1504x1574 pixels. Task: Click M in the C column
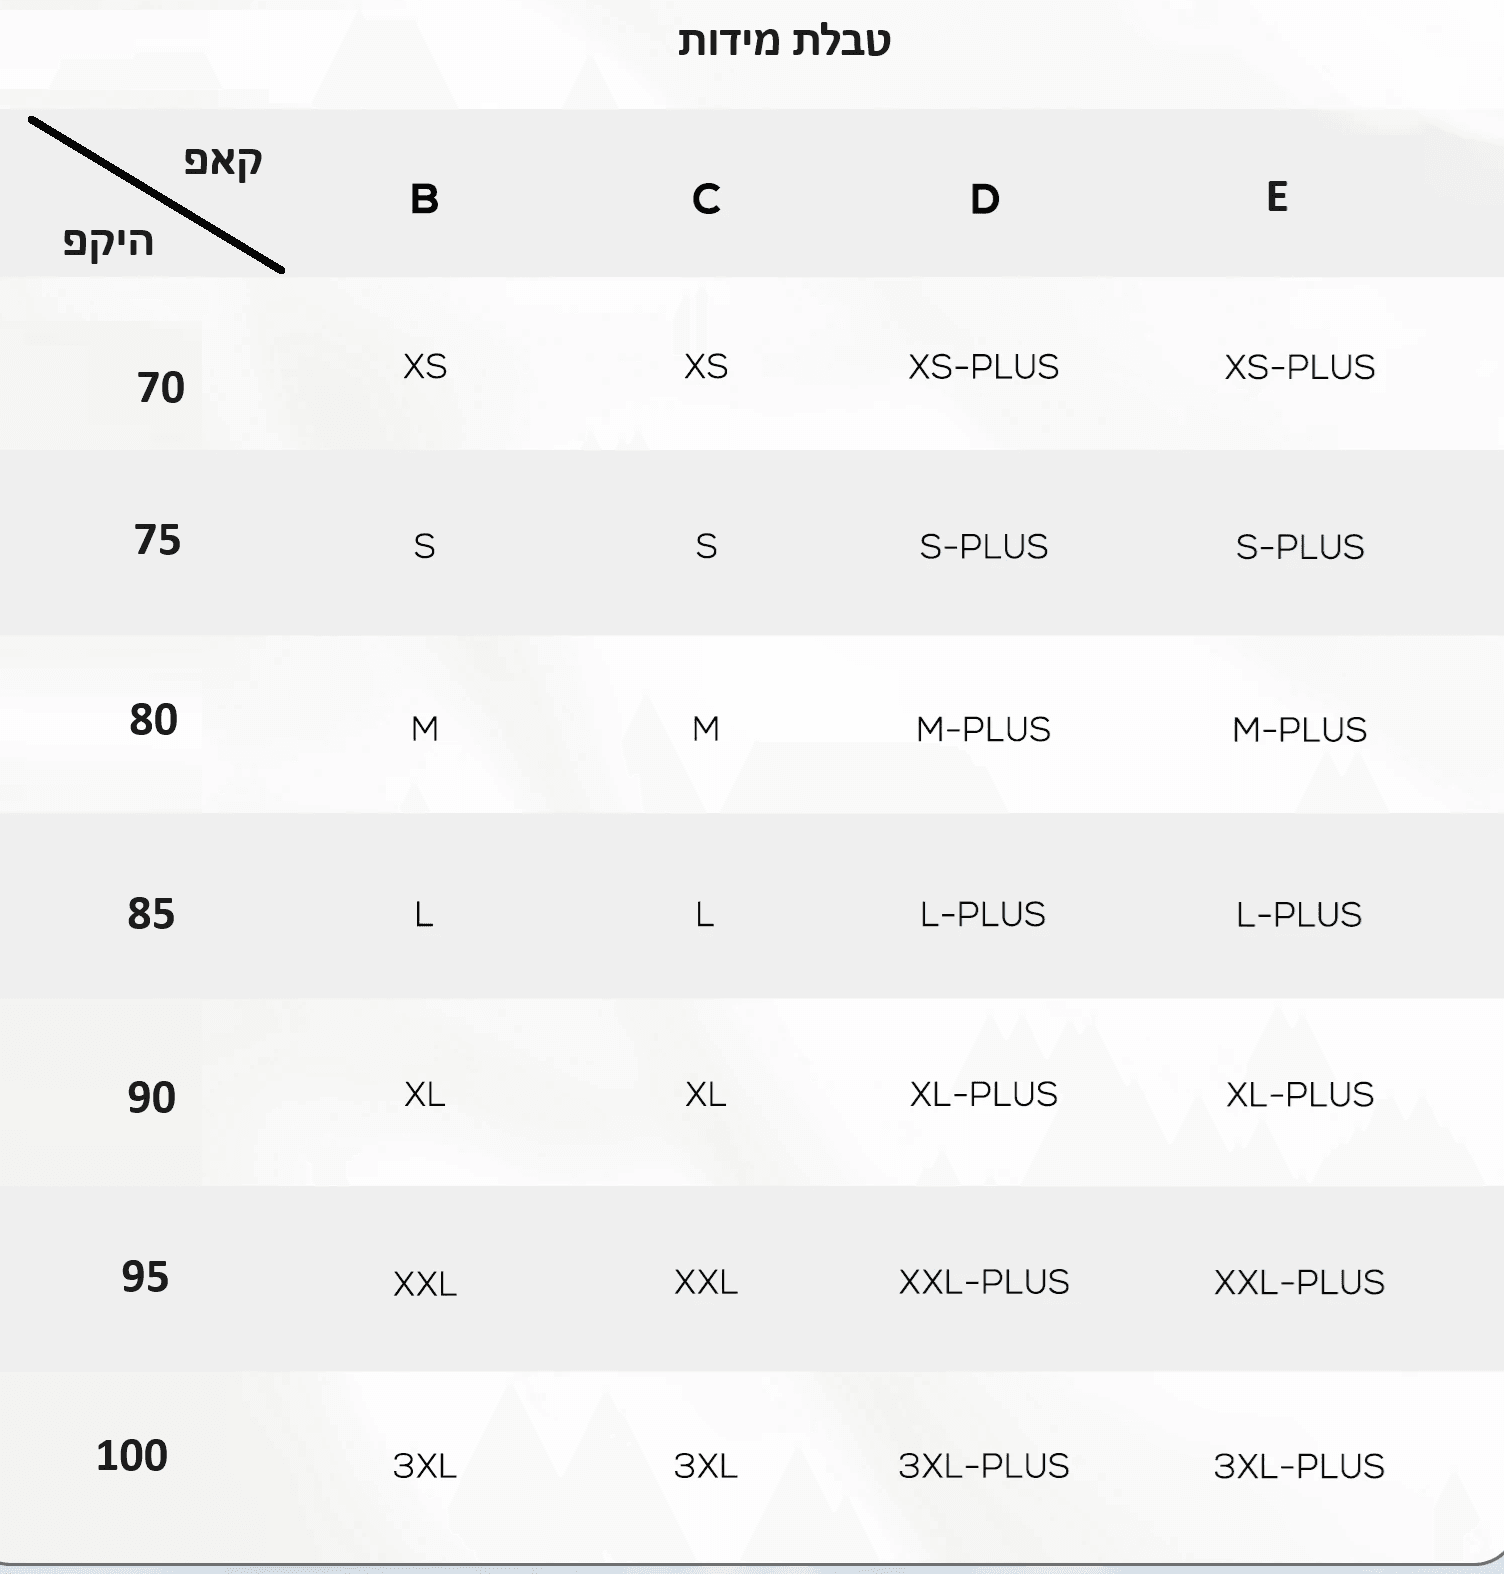(x=706, y=729)
